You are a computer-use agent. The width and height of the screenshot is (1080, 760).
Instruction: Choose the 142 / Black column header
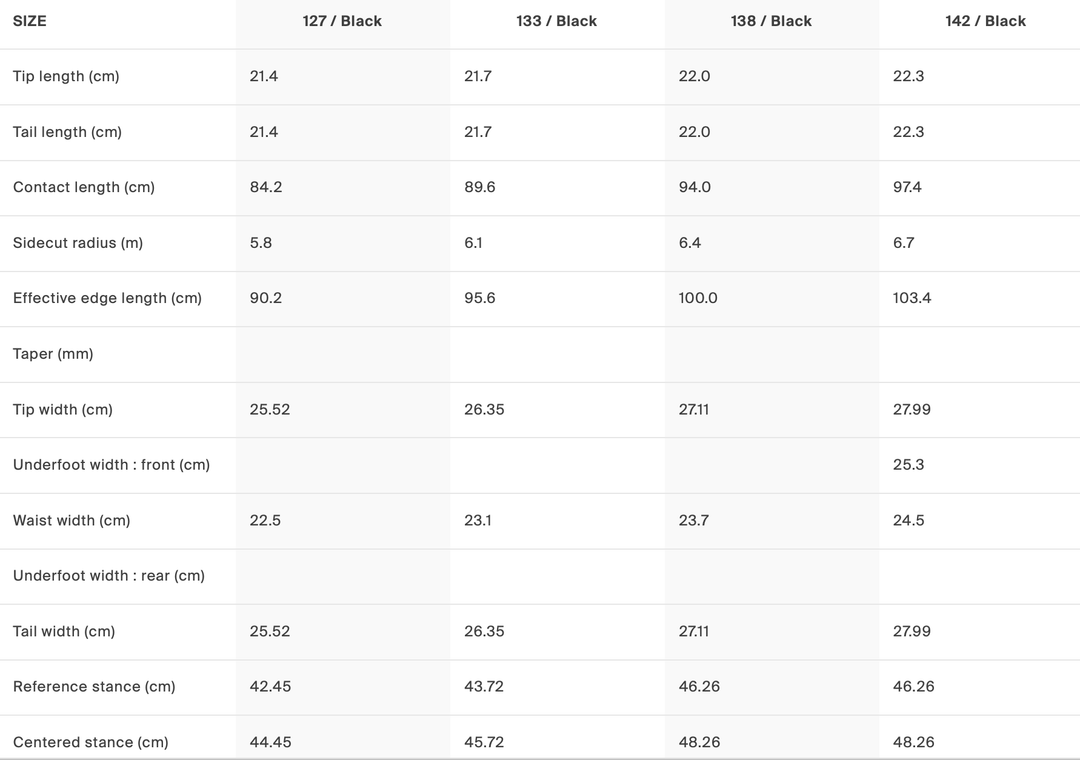click(985, 21)
